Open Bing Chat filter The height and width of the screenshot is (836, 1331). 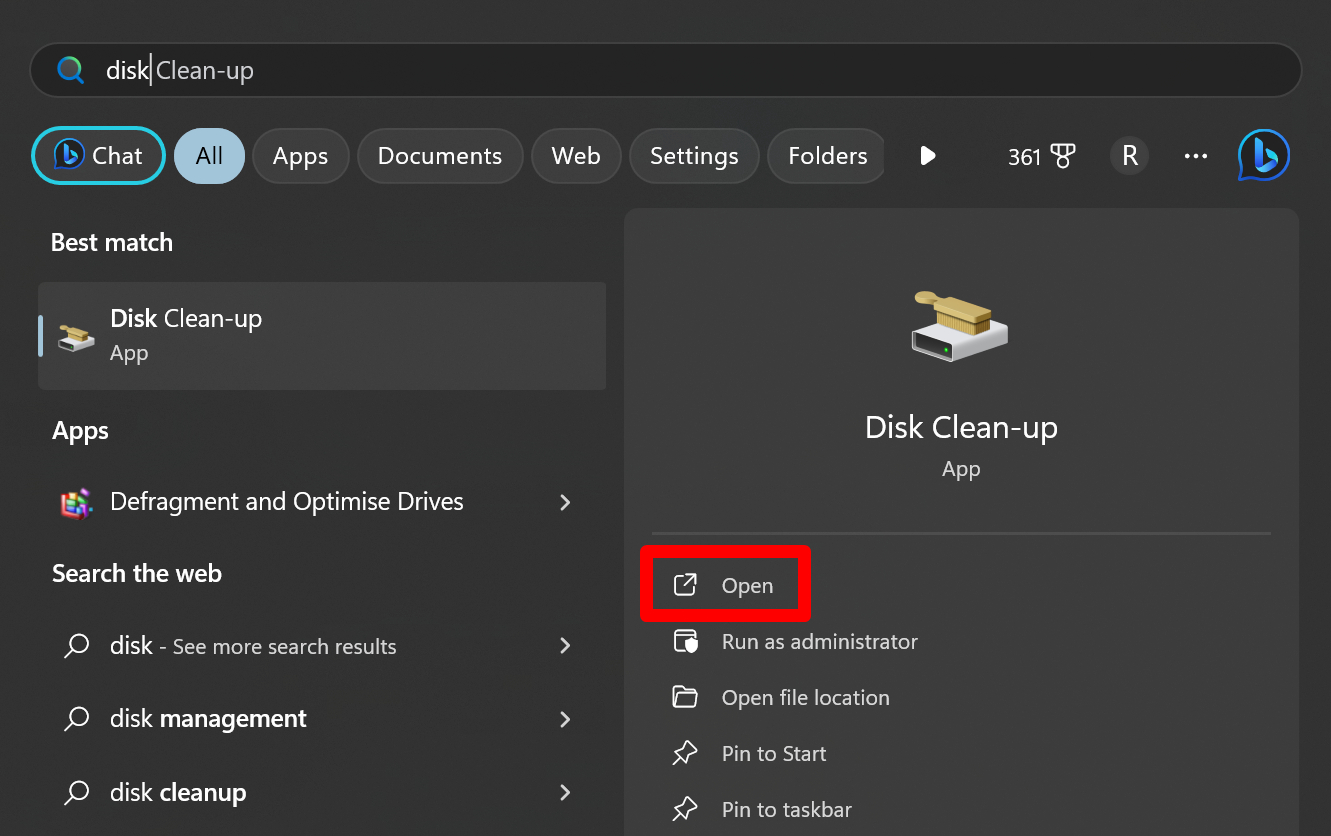[x=98, y=156]
